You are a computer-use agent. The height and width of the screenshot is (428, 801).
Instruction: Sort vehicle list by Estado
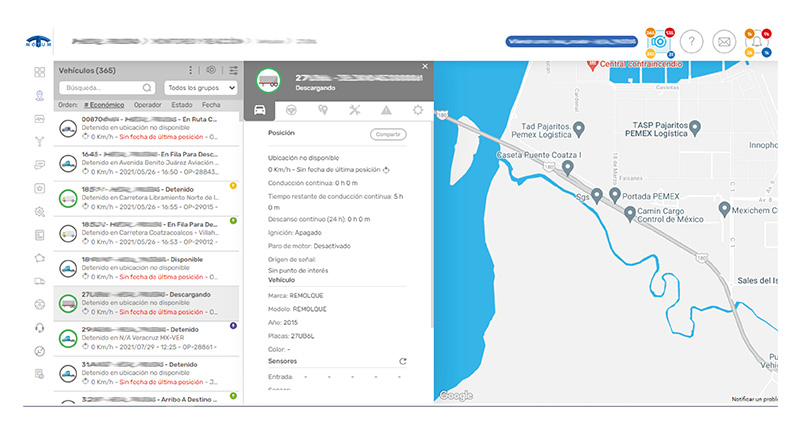182,105
